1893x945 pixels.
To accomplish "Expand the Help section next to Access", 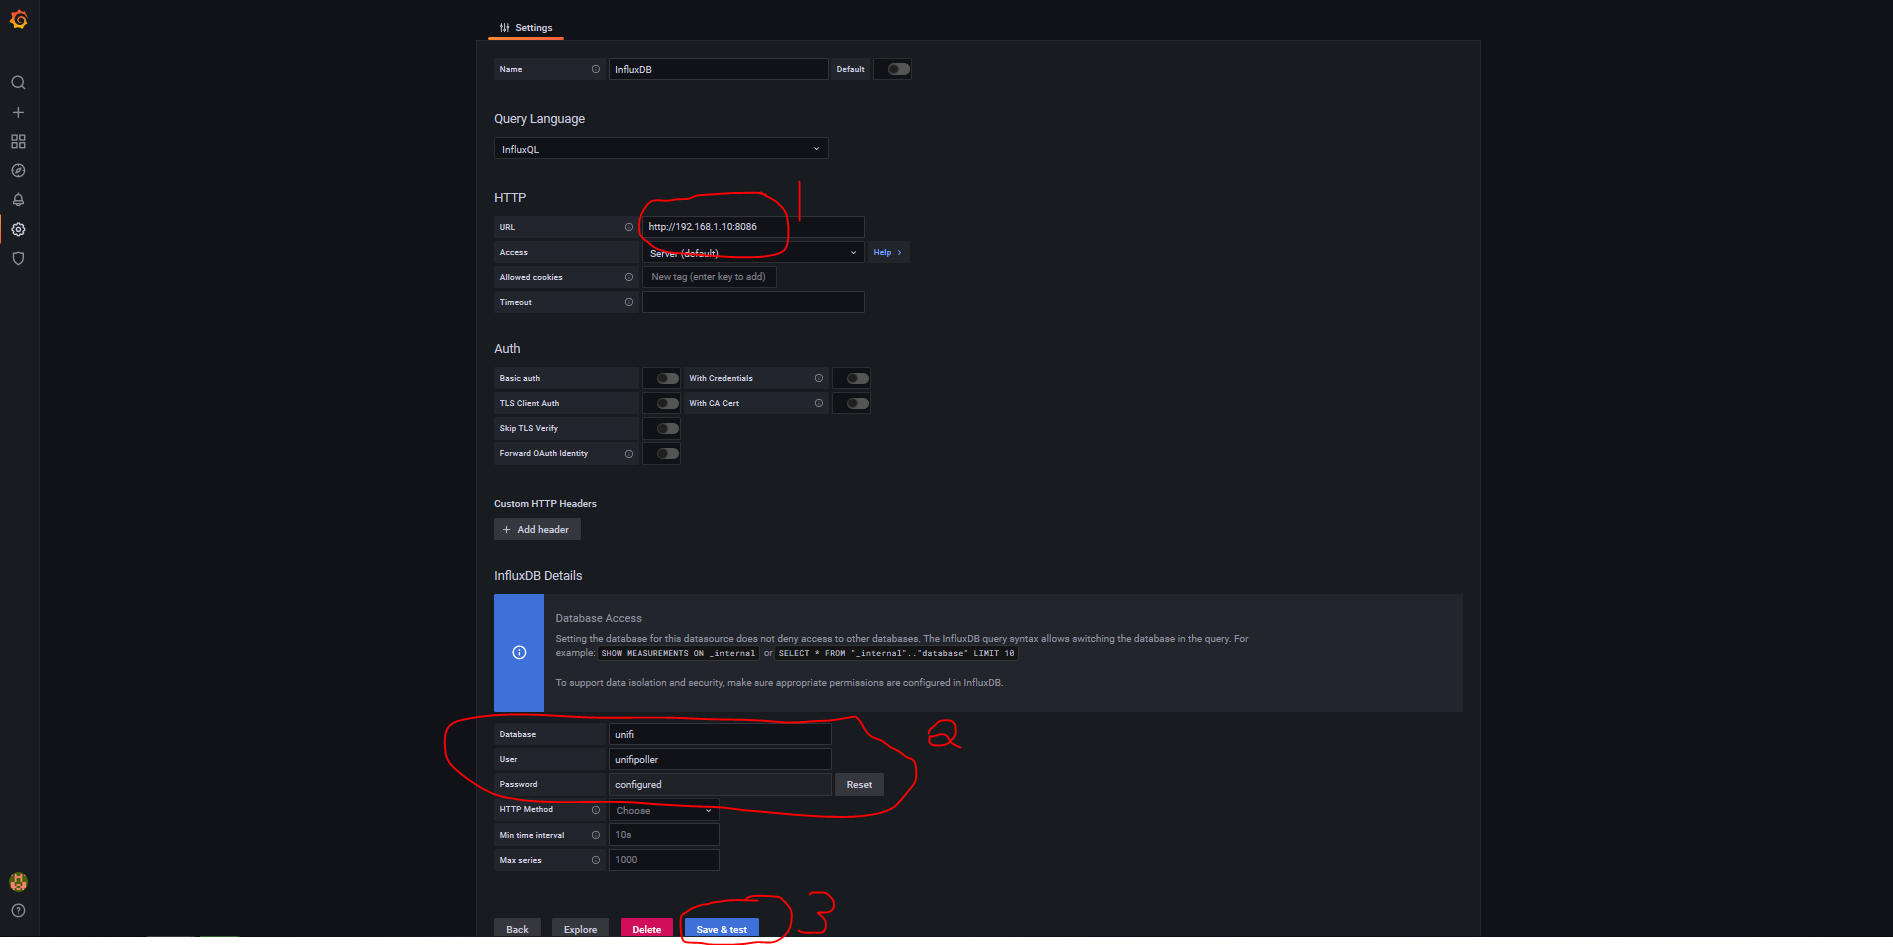I will point(887,252).
